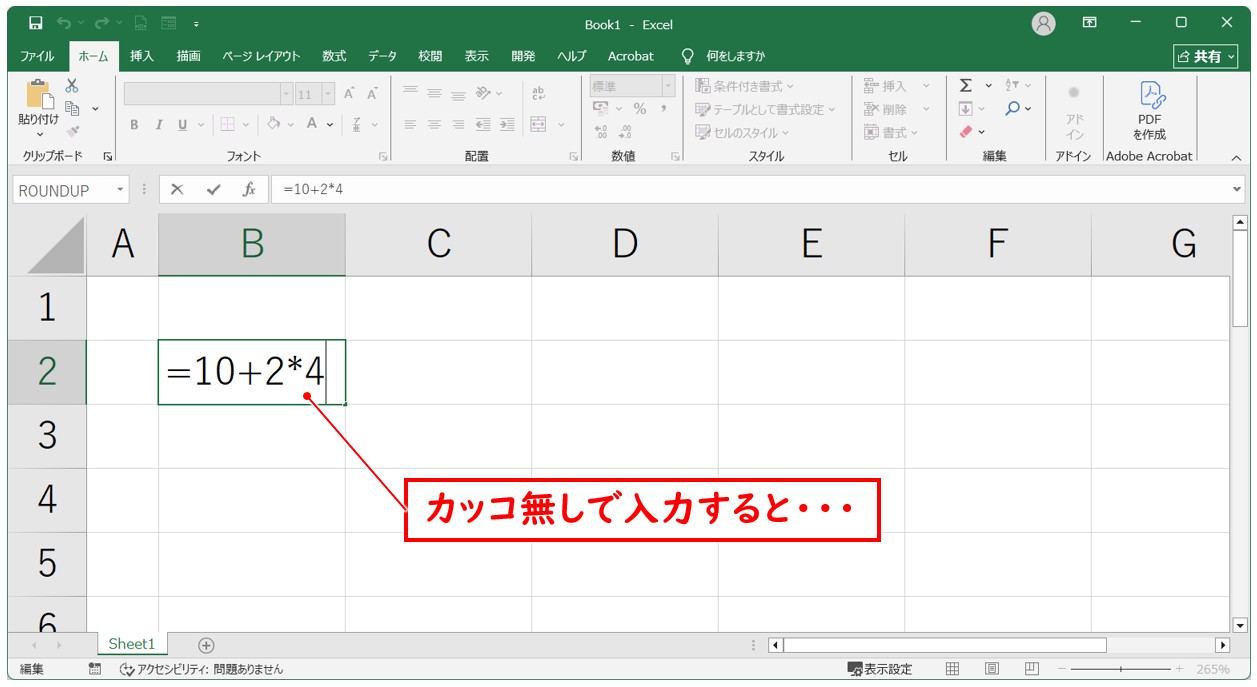Click the Cut scissors icon

click(x=72, y=86)
